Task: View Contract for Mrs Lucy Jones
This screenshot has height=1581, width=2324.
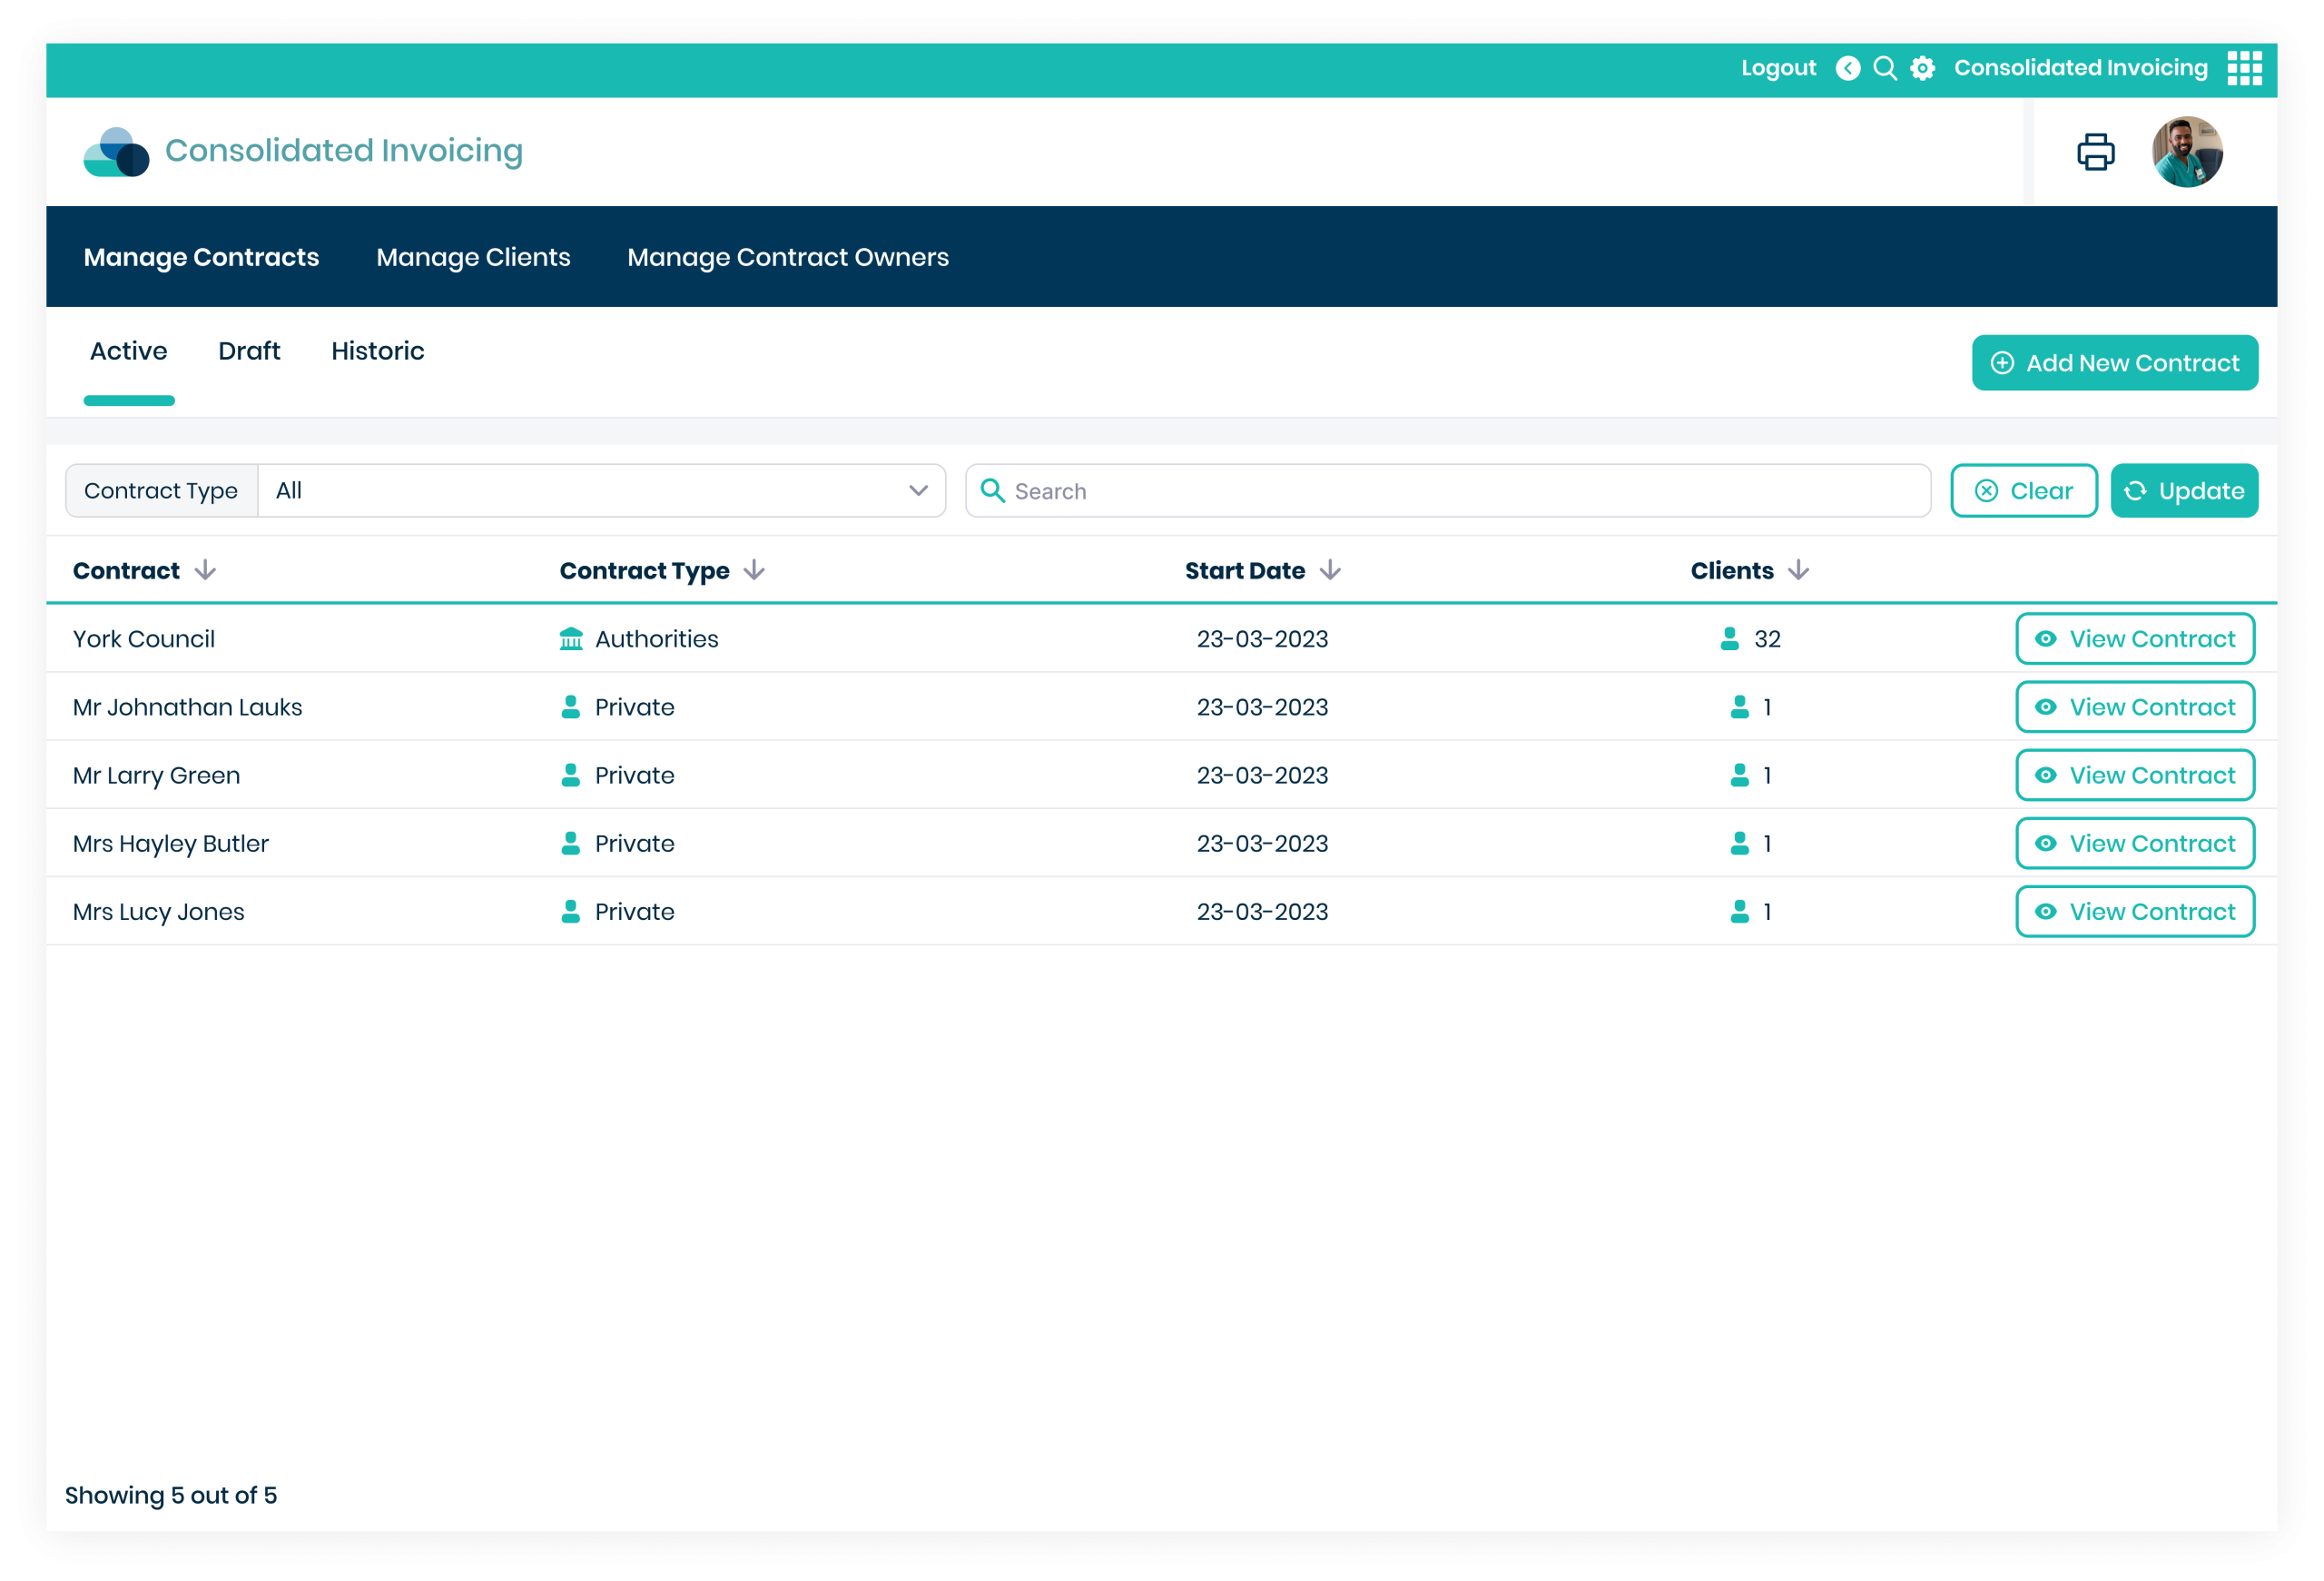Action: click(2135, 912)
